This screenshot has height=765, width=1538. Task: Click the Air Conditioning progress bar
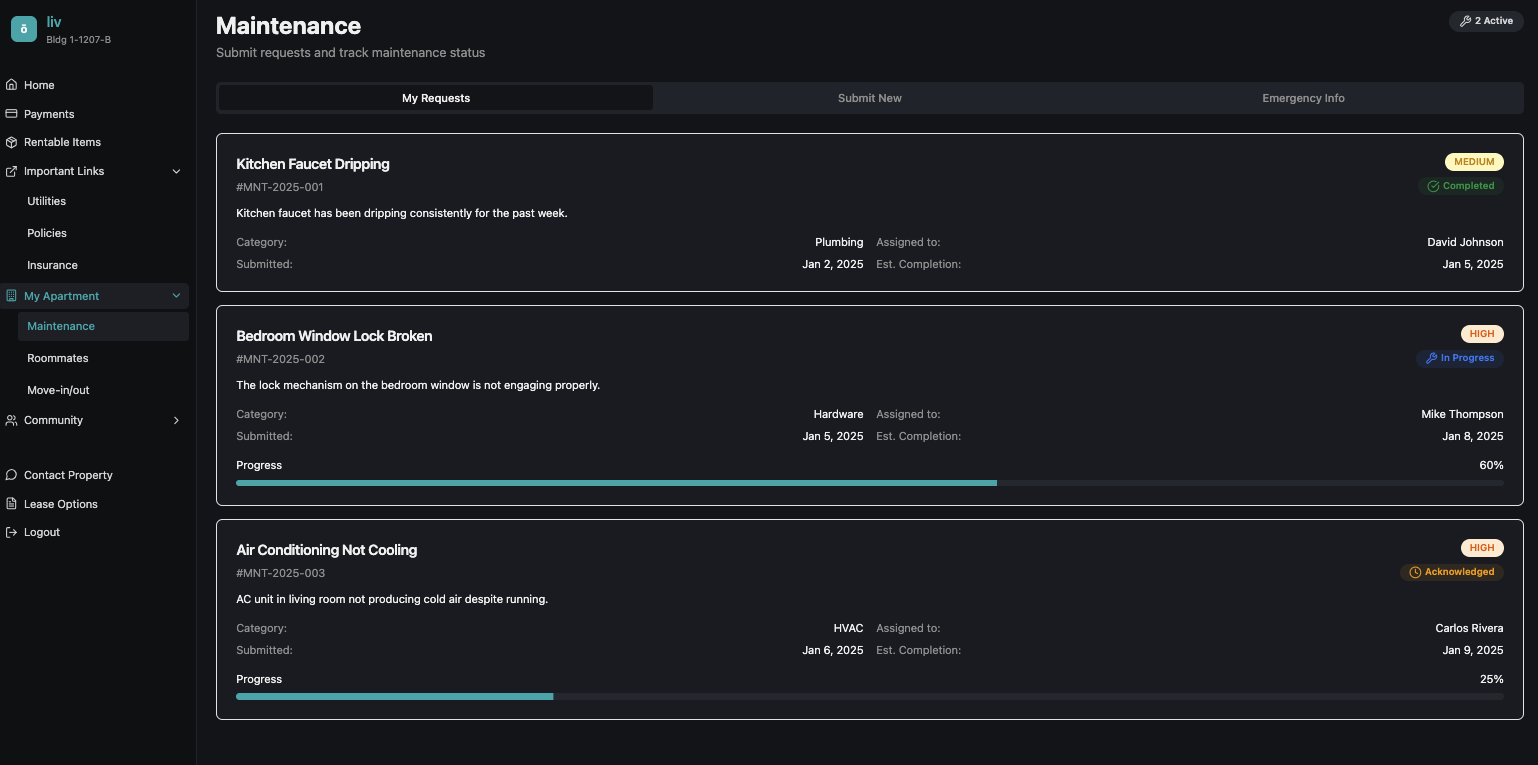click(870, 697)
